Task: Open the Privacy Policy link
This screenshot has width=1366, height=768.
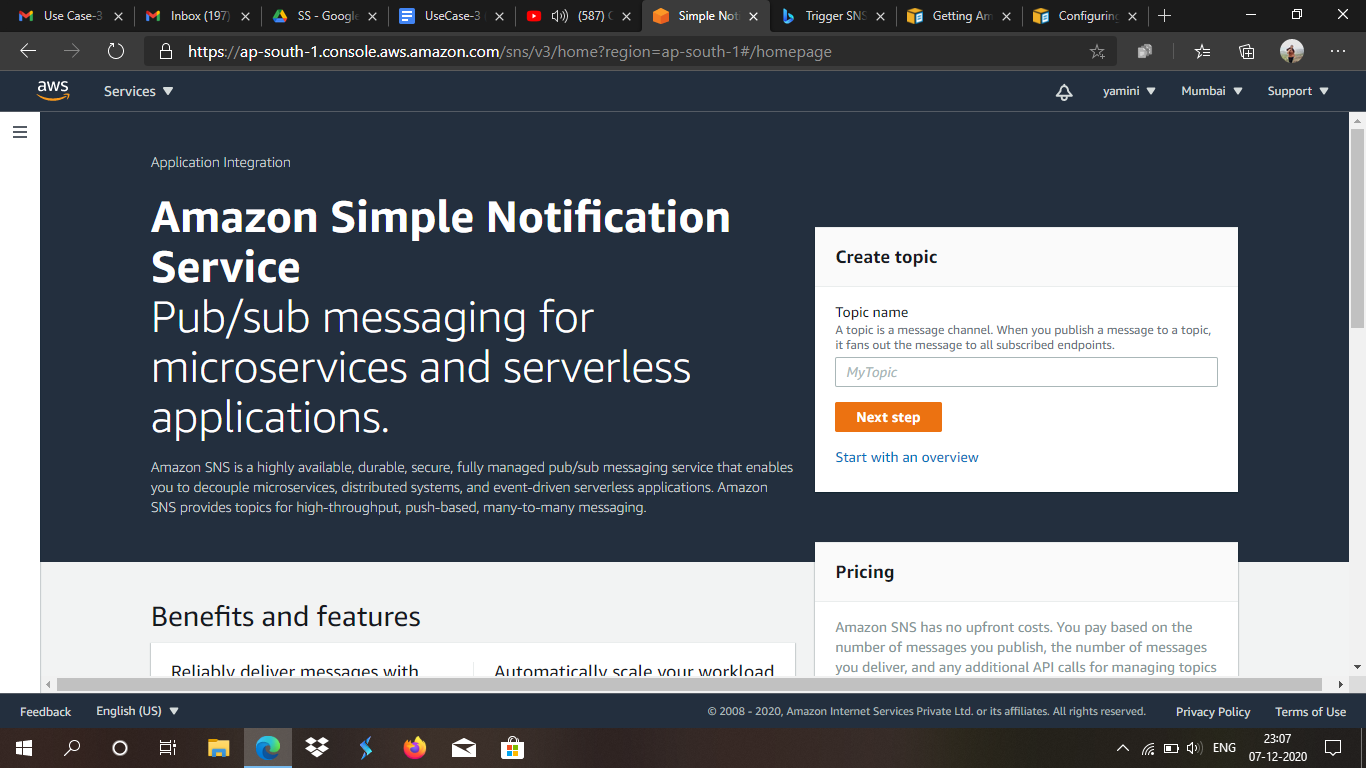Action: point(1213,712)
